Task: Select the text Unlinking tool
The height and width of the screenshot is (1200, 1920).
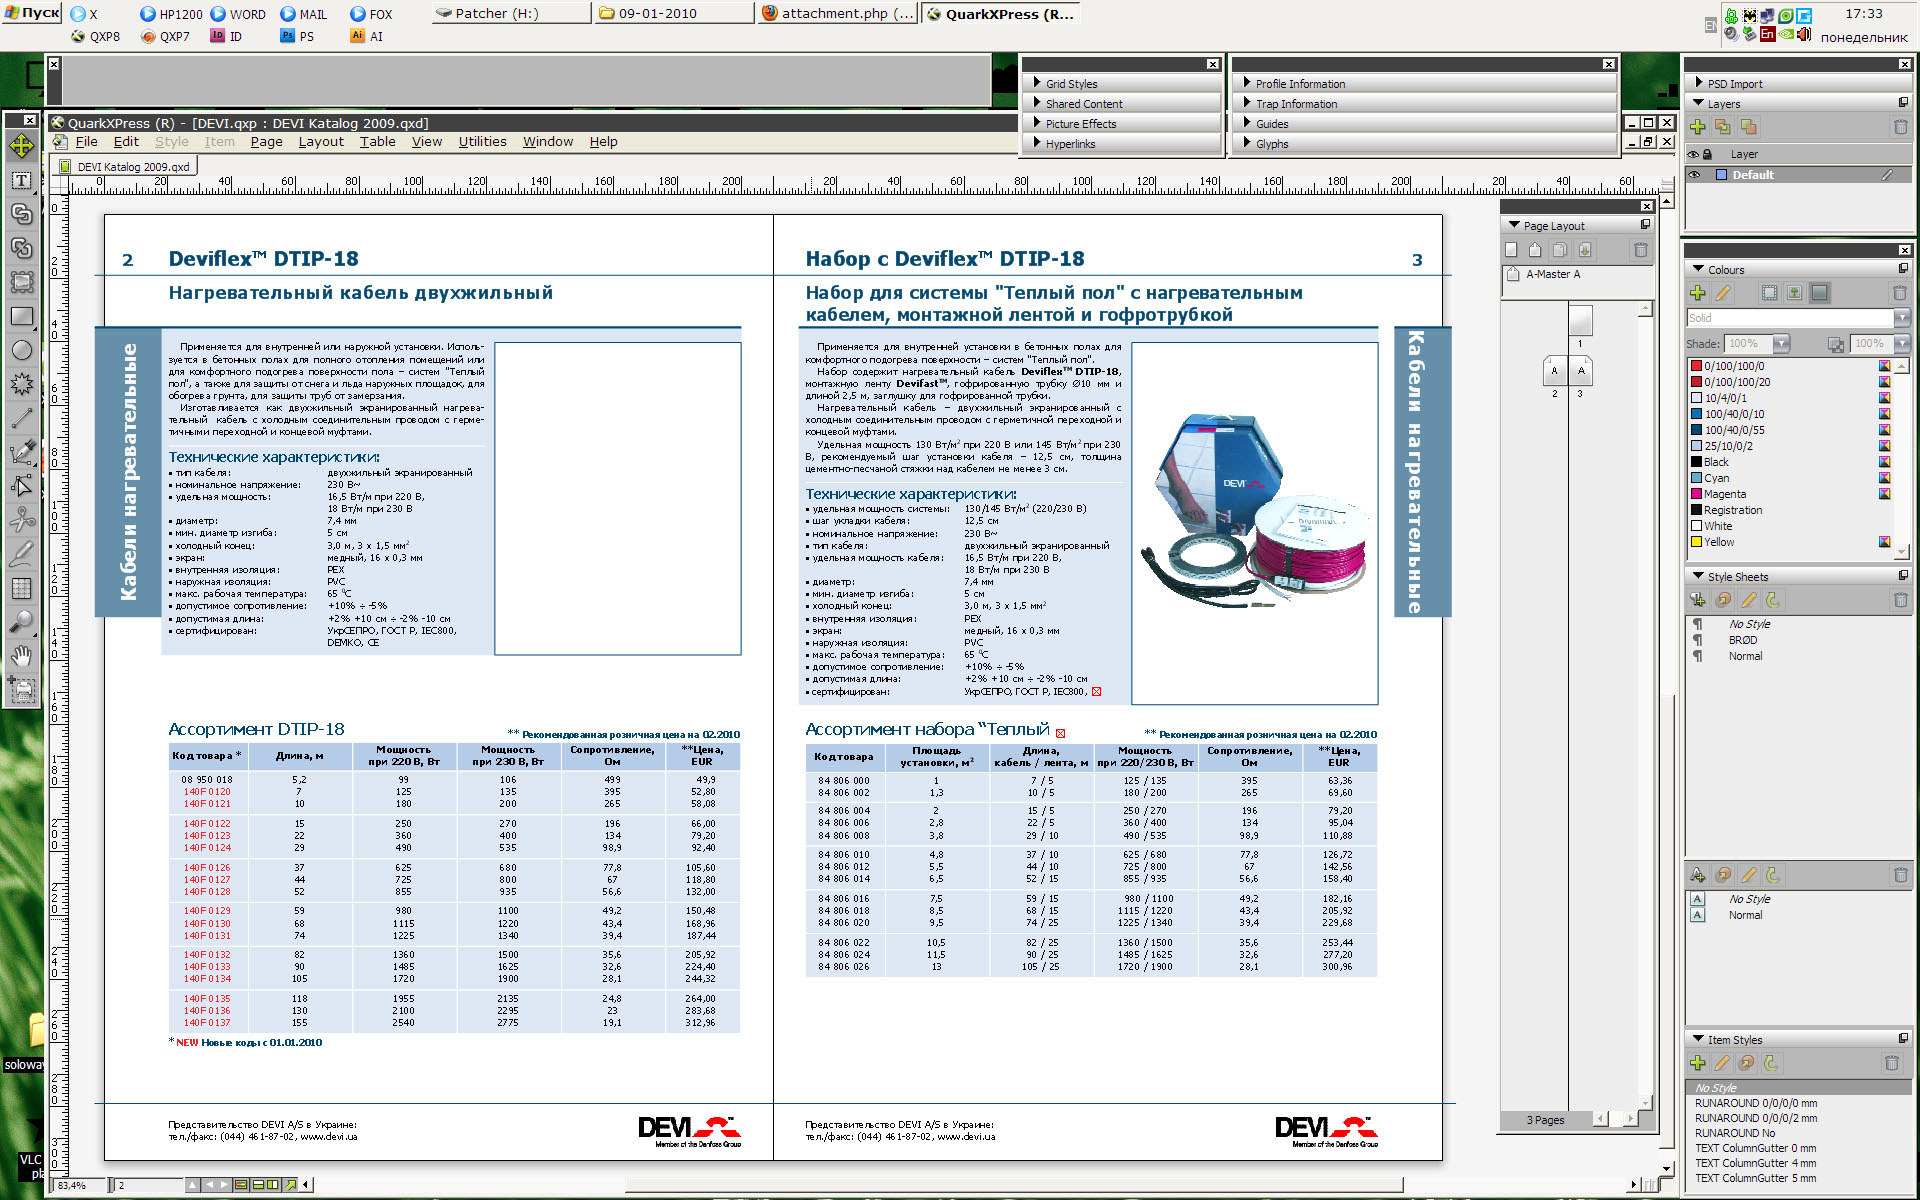Action: 21,248
